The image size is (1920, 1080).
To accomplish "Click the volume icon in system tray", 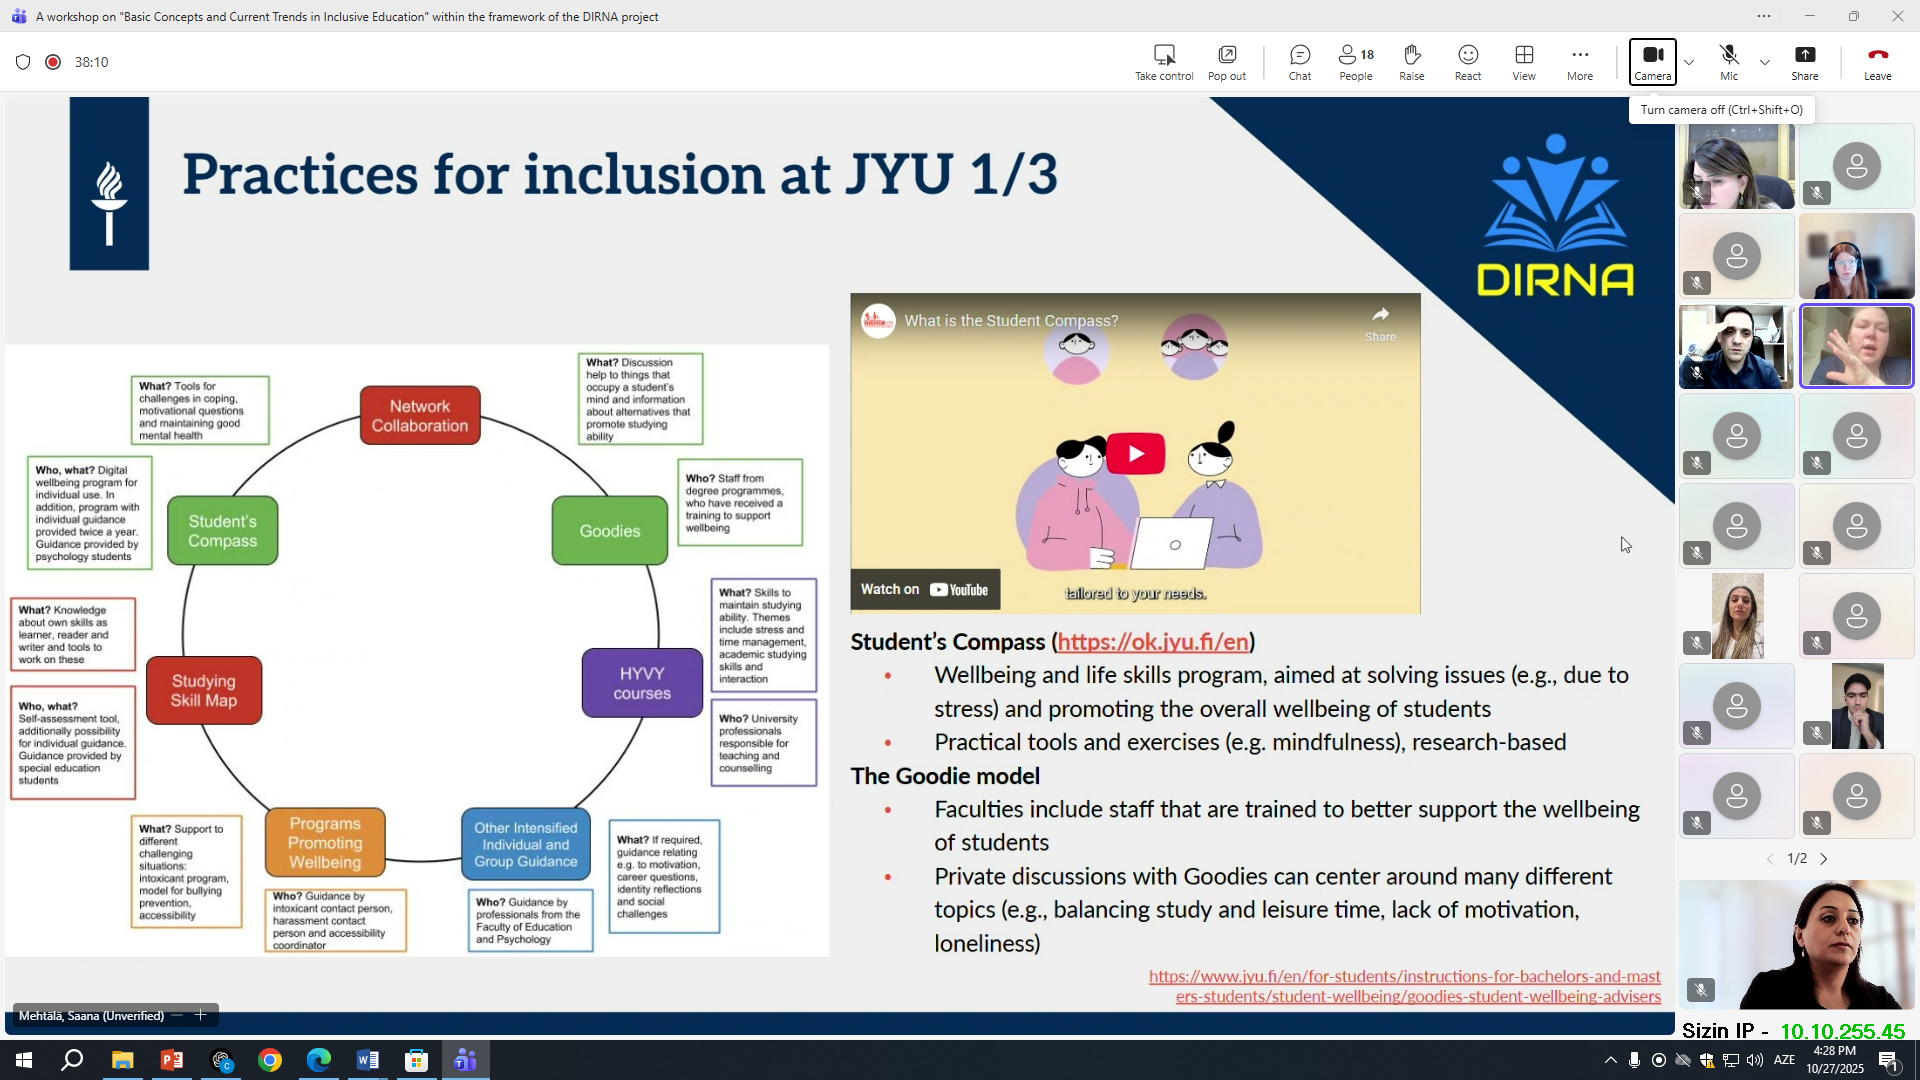I will (1755, 1060).
